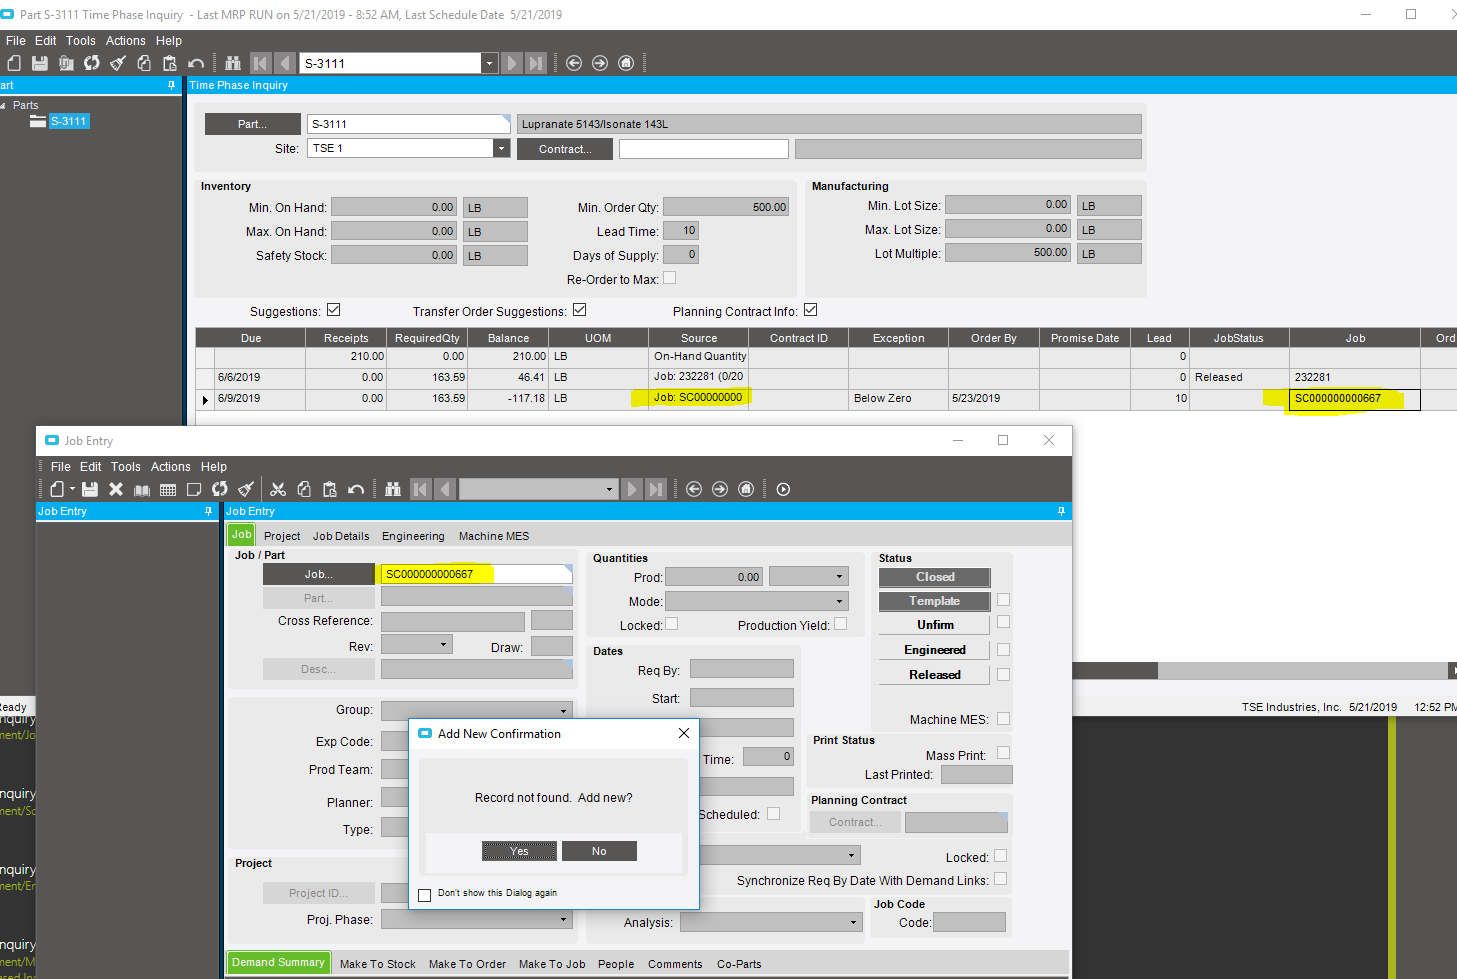
Task: Open the Analysis dropdown
Action: point(854,922)
